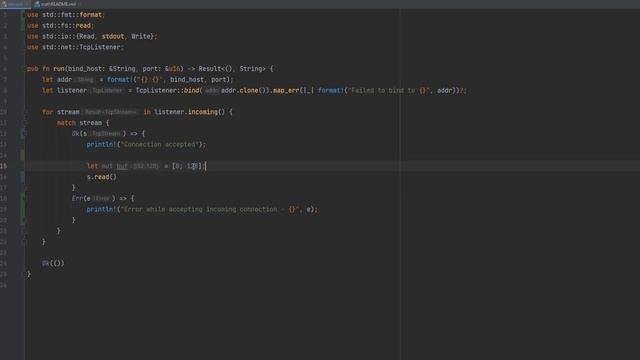Click the 'println!' macro in the Err branch
The width and height of the screenshot is (640, 360).
coord(102,209)
